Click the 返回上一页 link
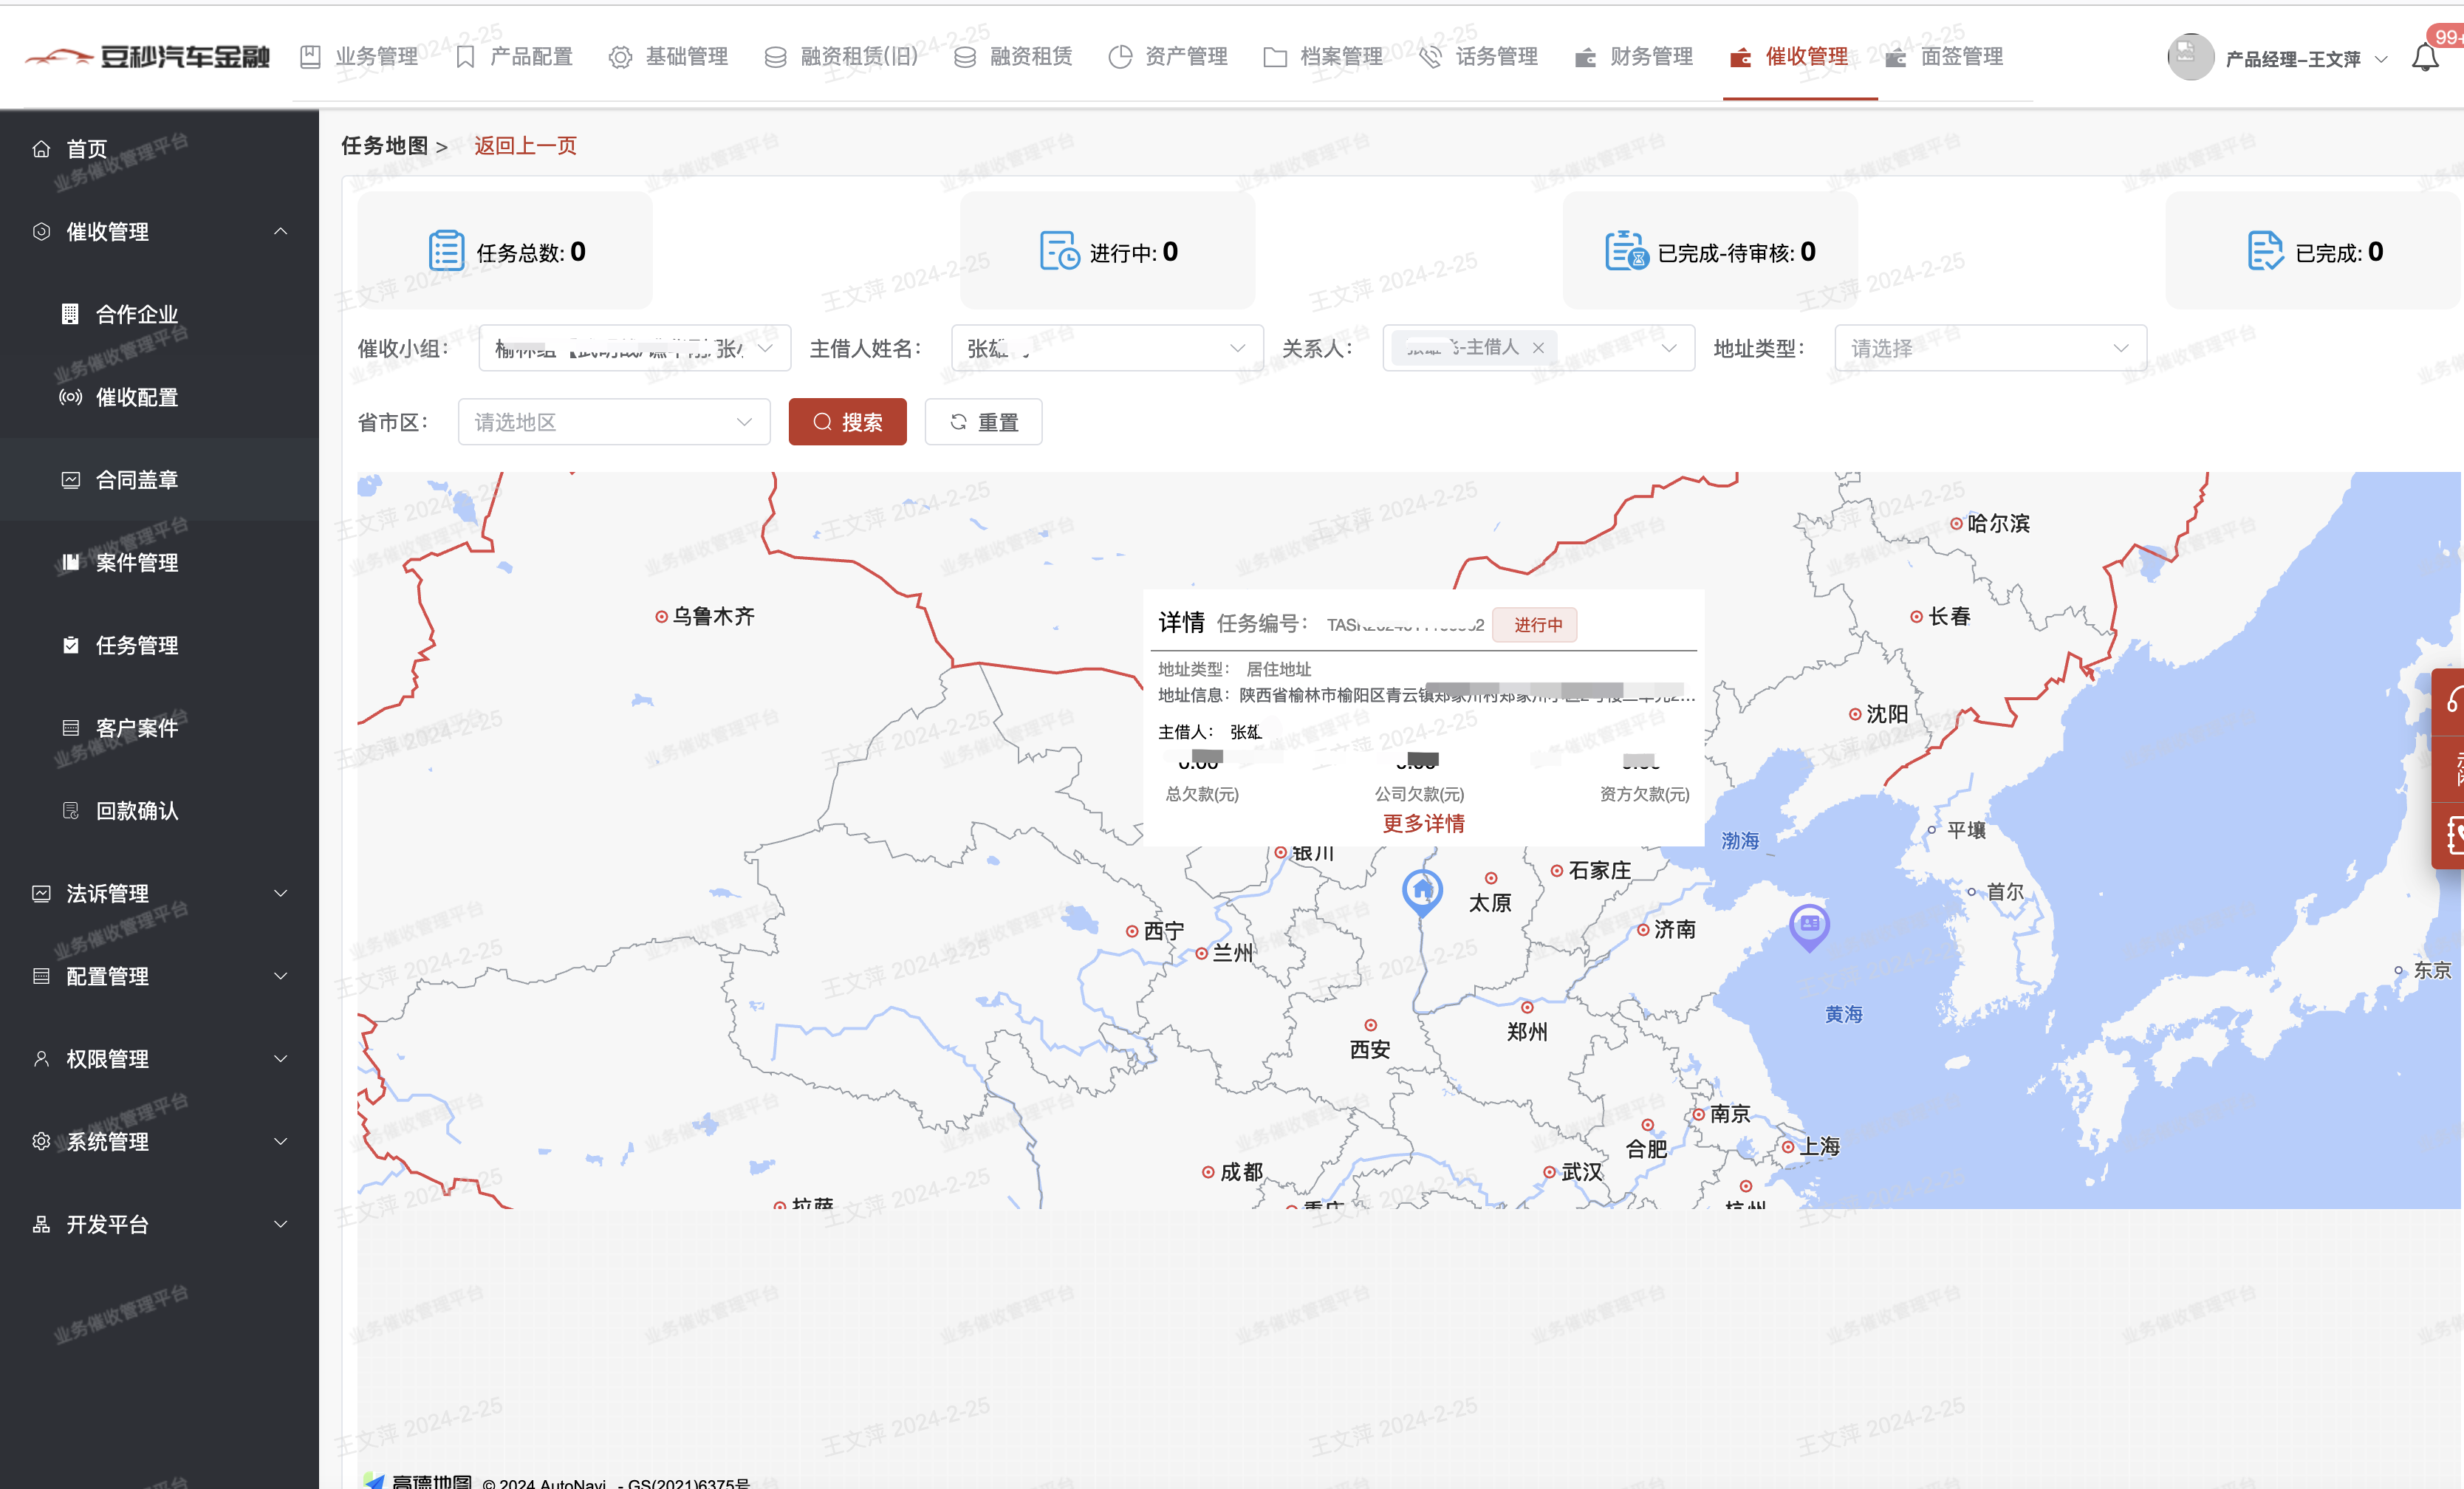This screenshot has width=2464, height=1489. (525, 146)
